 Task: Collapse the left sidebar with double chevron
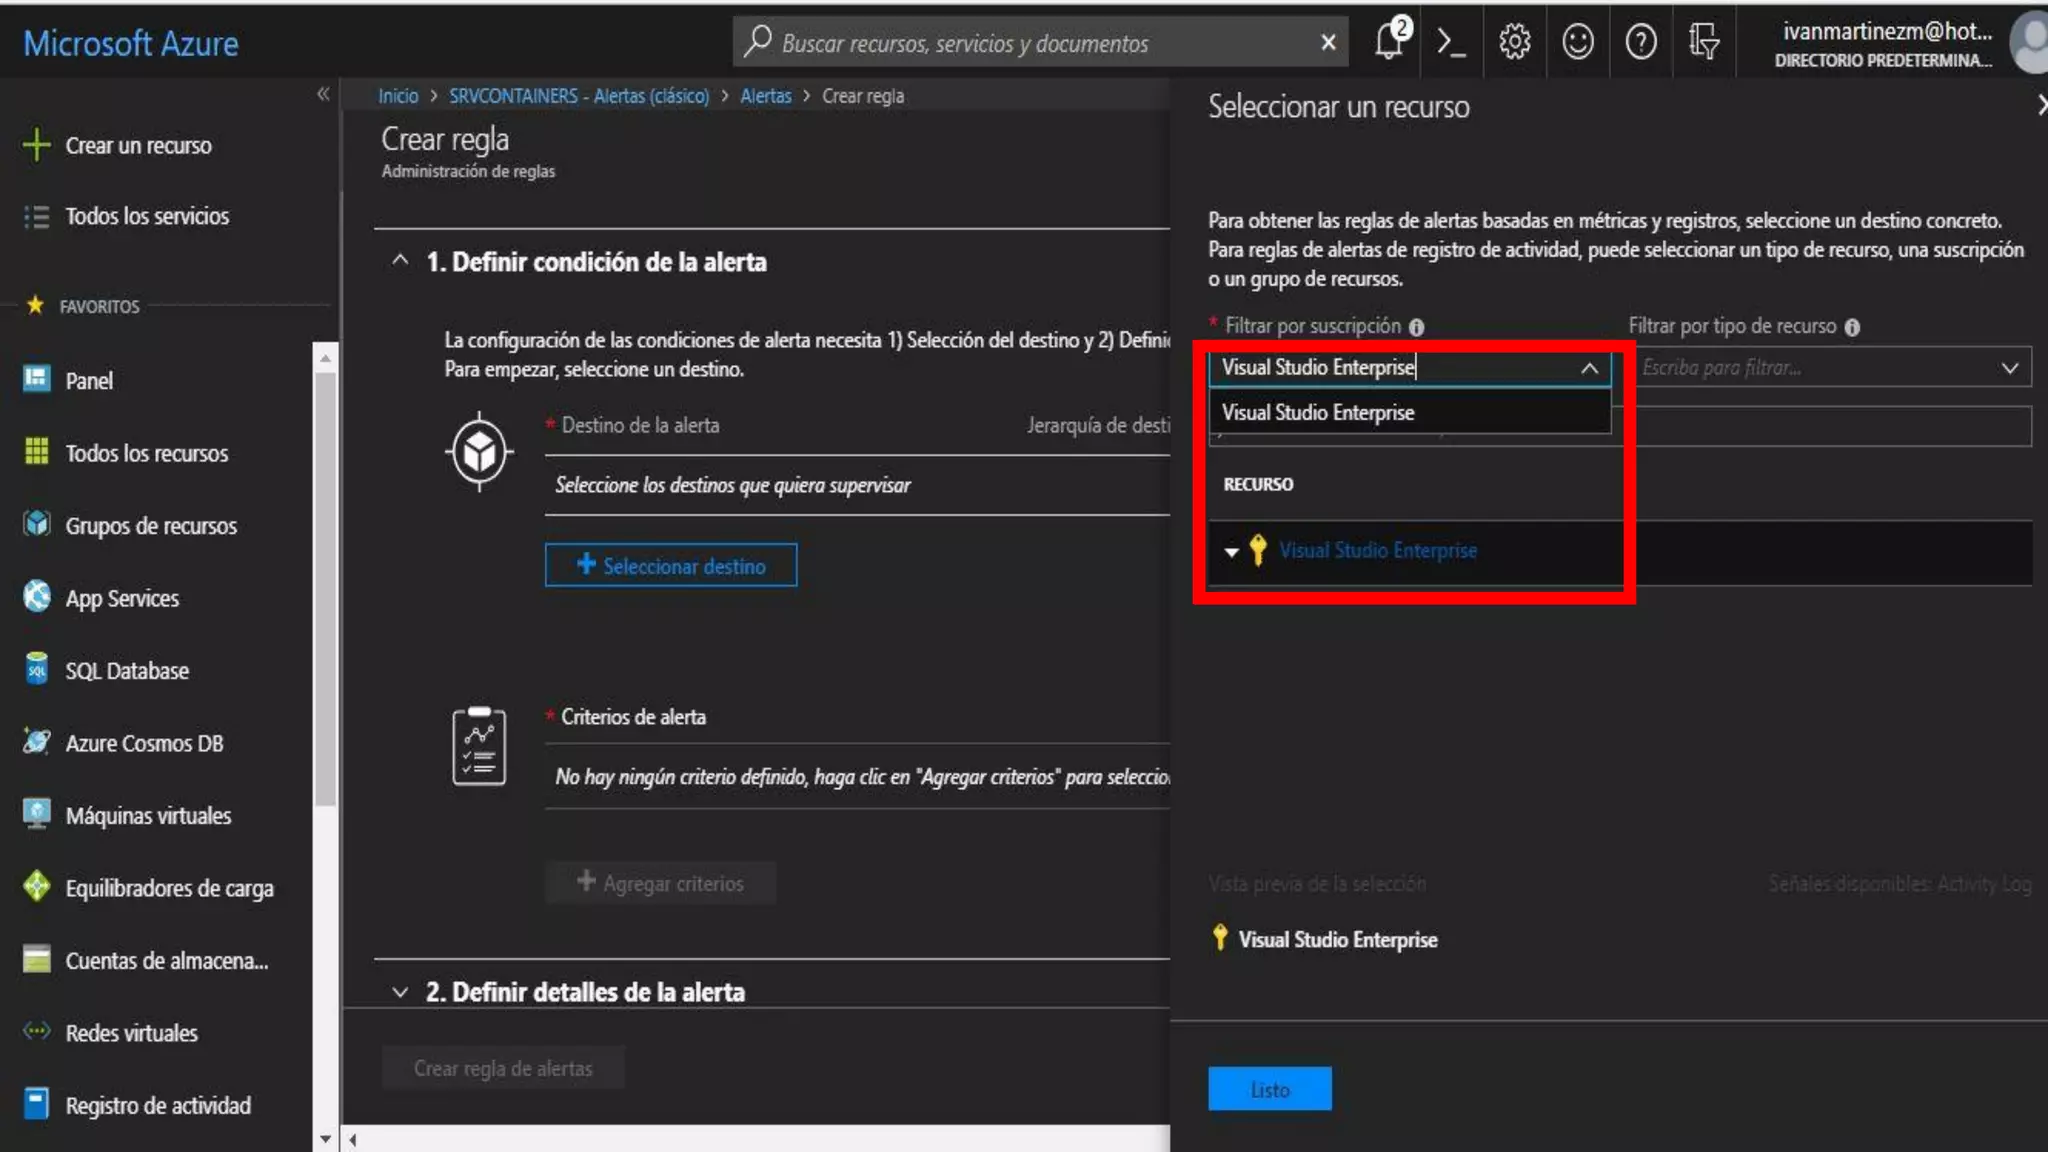point(323,94)
